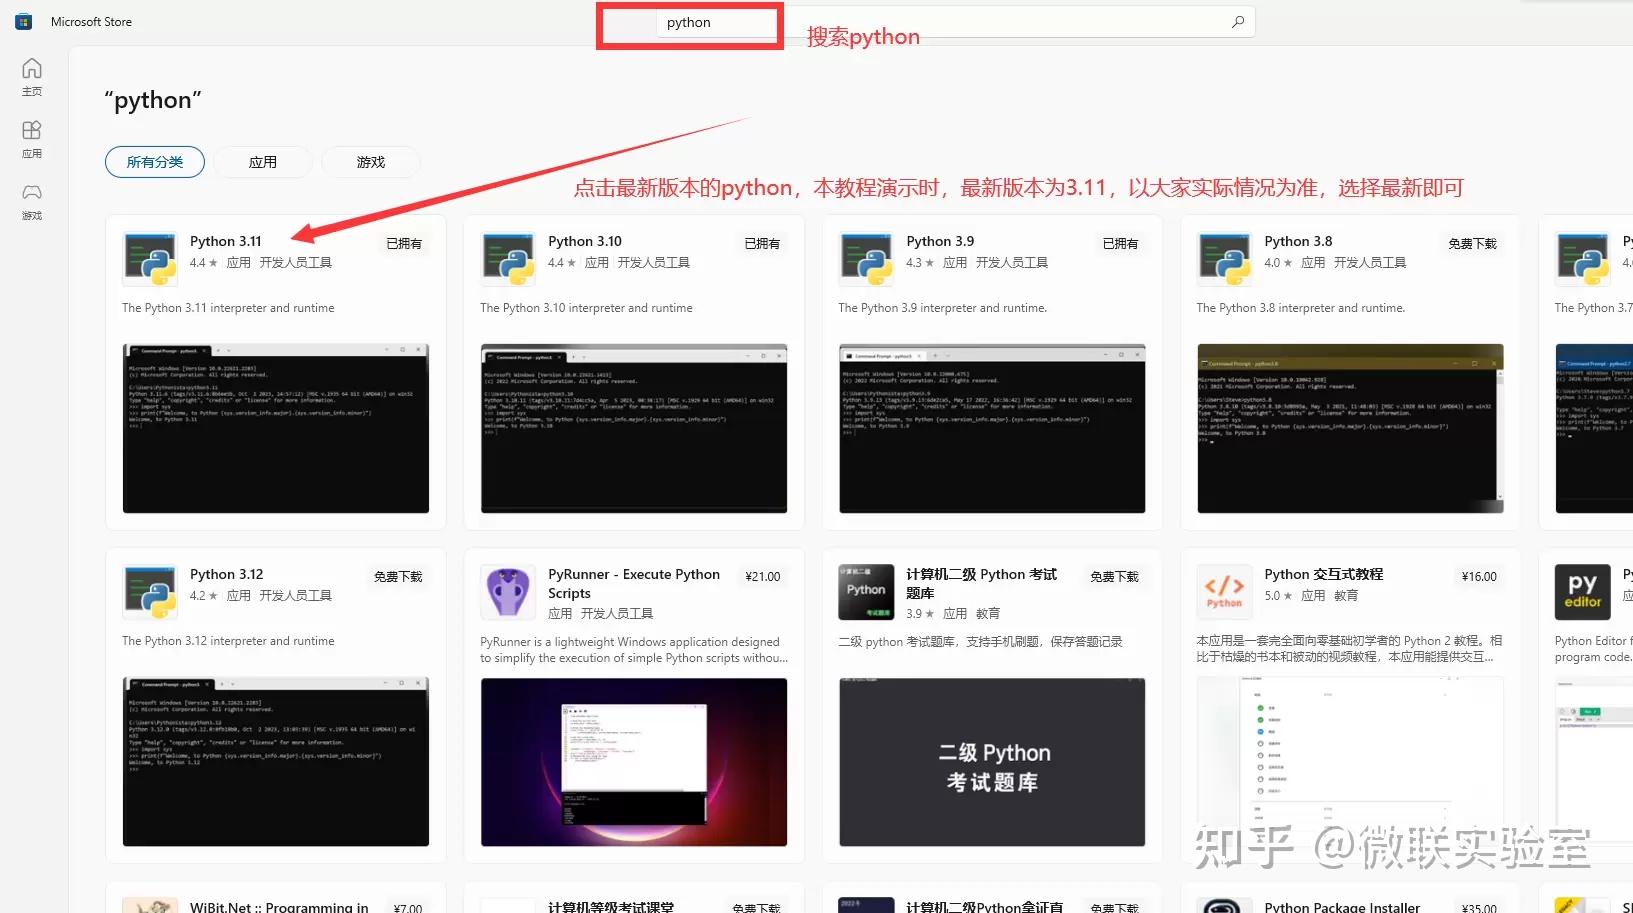
Task: Open the Python 3.10 title link
Action: tap(585, 241)
